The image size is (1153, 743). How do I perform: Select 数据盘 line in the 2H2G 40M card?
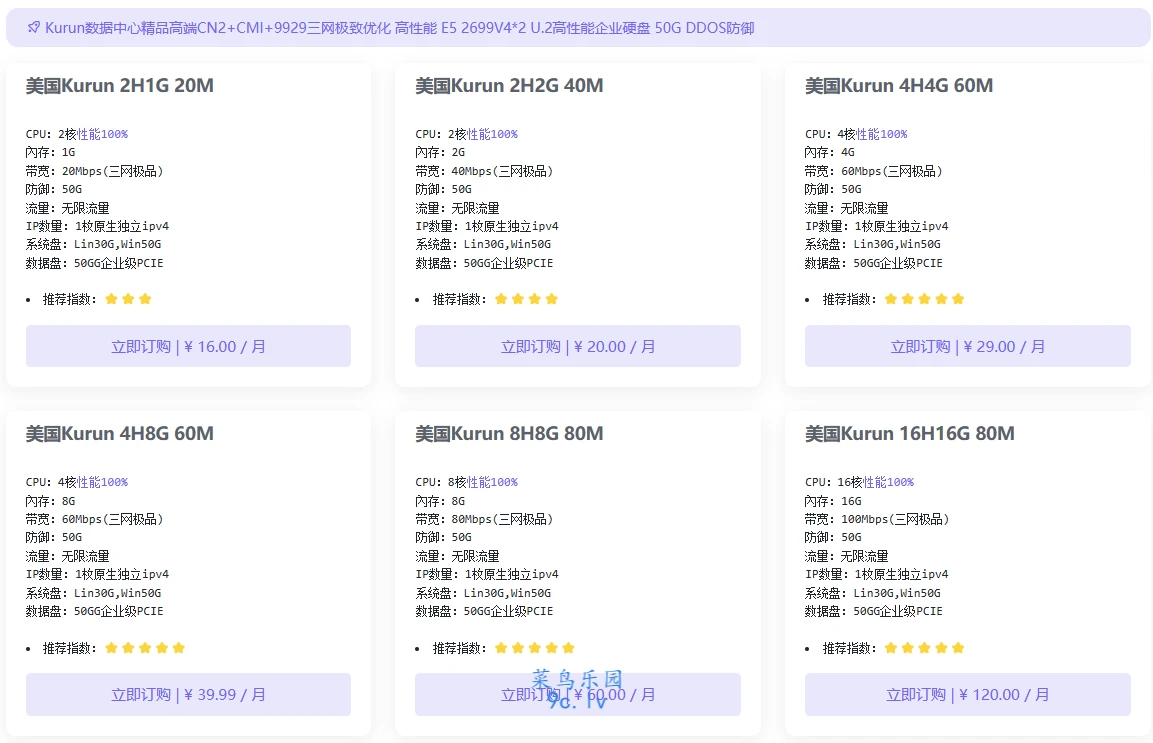[x=484, y=263]
